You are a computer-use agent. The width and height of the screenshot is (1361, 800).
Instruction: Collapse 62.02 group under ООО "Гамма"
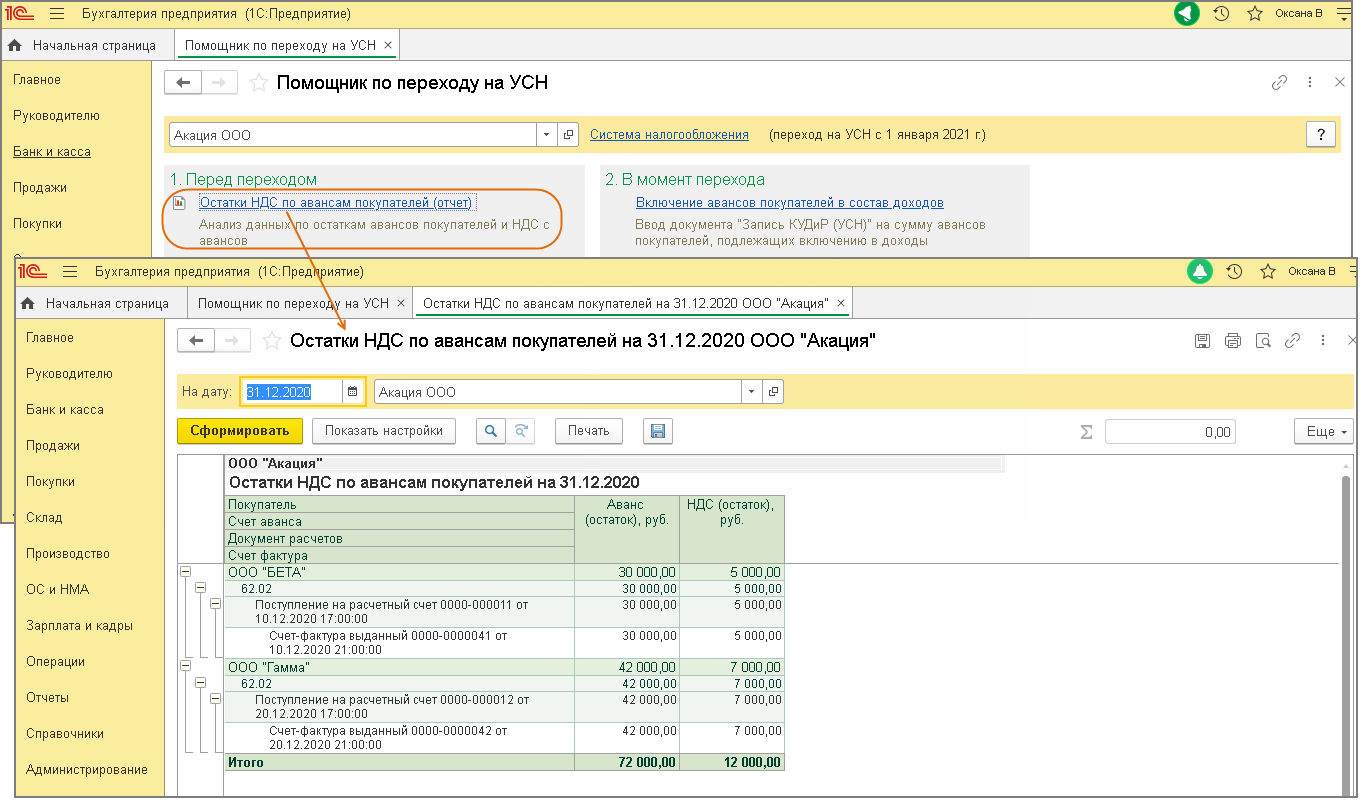point(200,682)
